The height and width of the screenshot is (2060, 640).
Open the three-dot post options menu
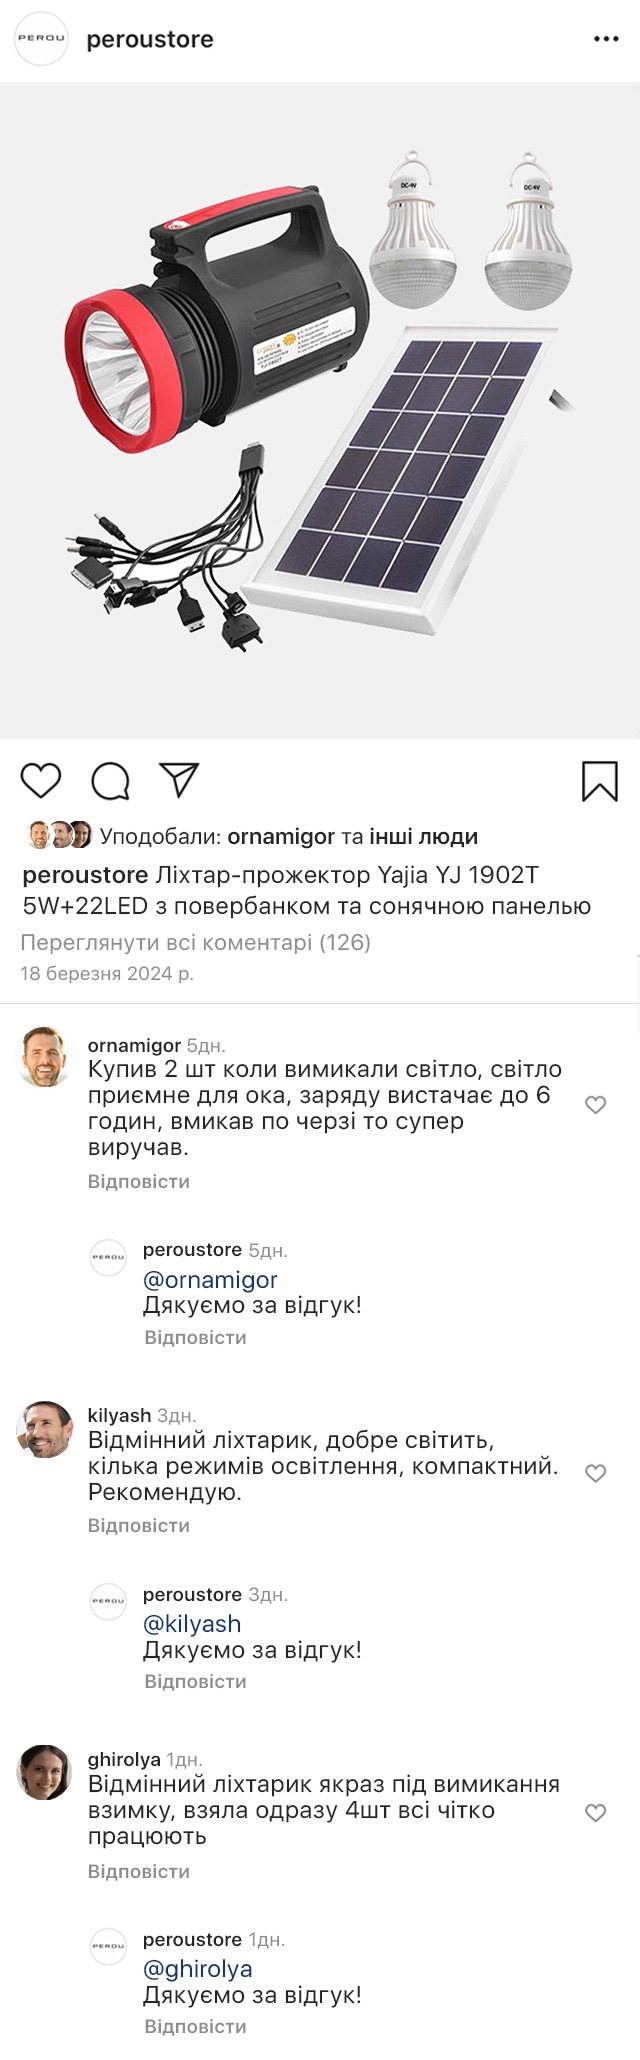click(x=606, y=39)
